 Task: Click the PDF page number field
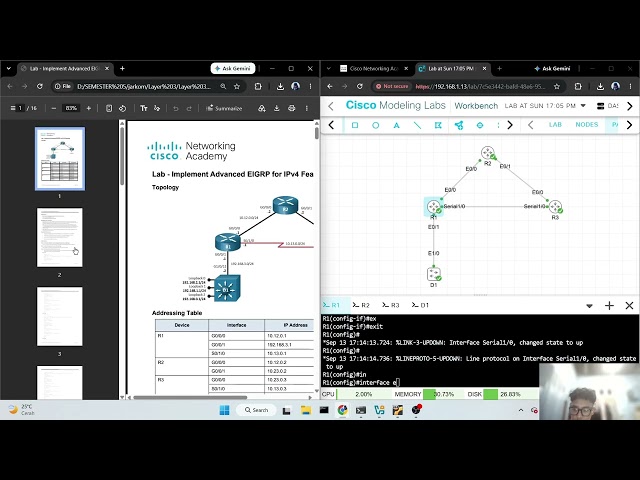[x=20, y=108]
